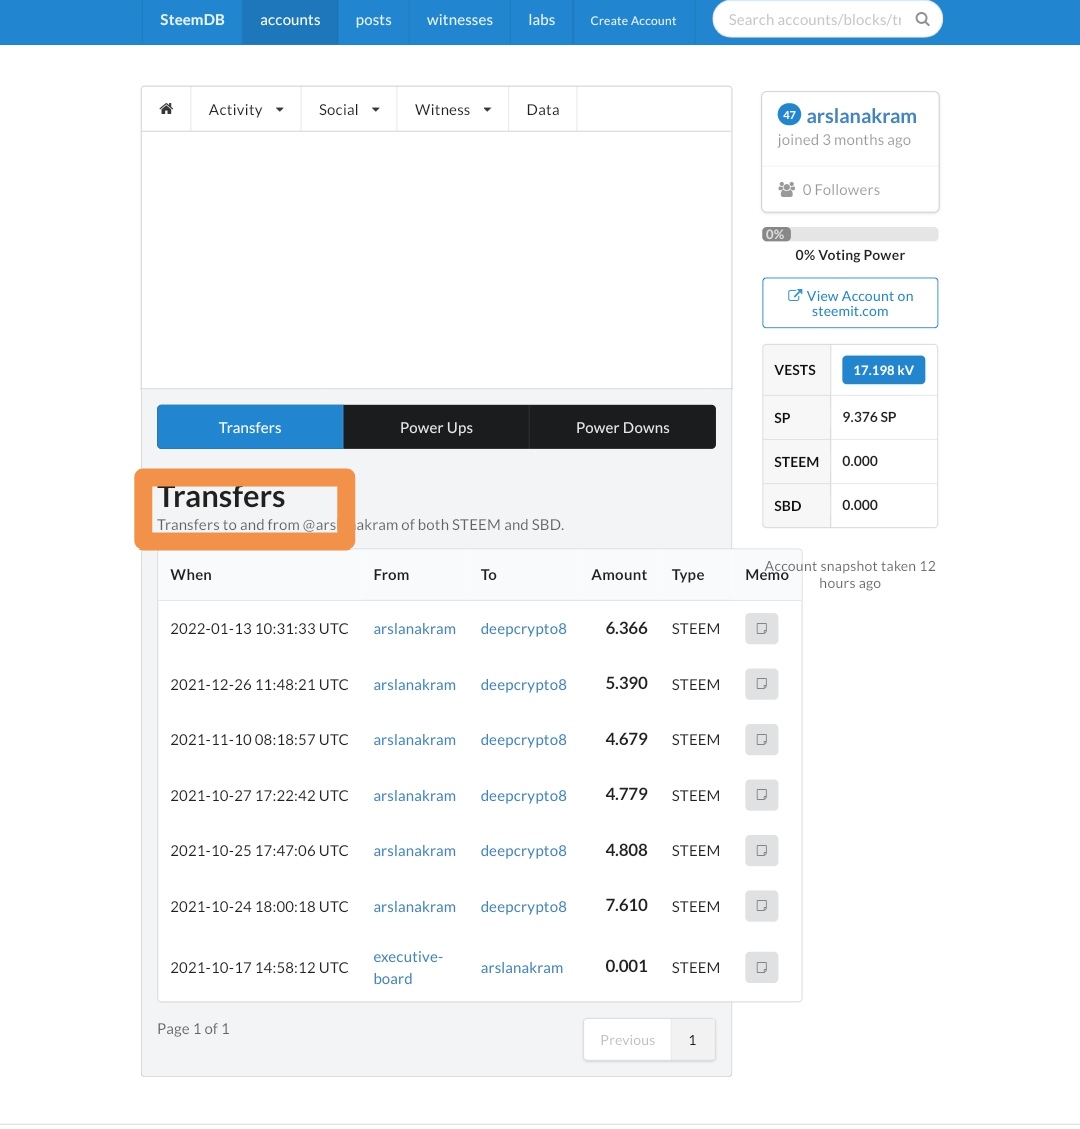This screenshot has height=1129, width=1080.
Task: Open executive-board sender link
Action: click(x=408, y=968)
